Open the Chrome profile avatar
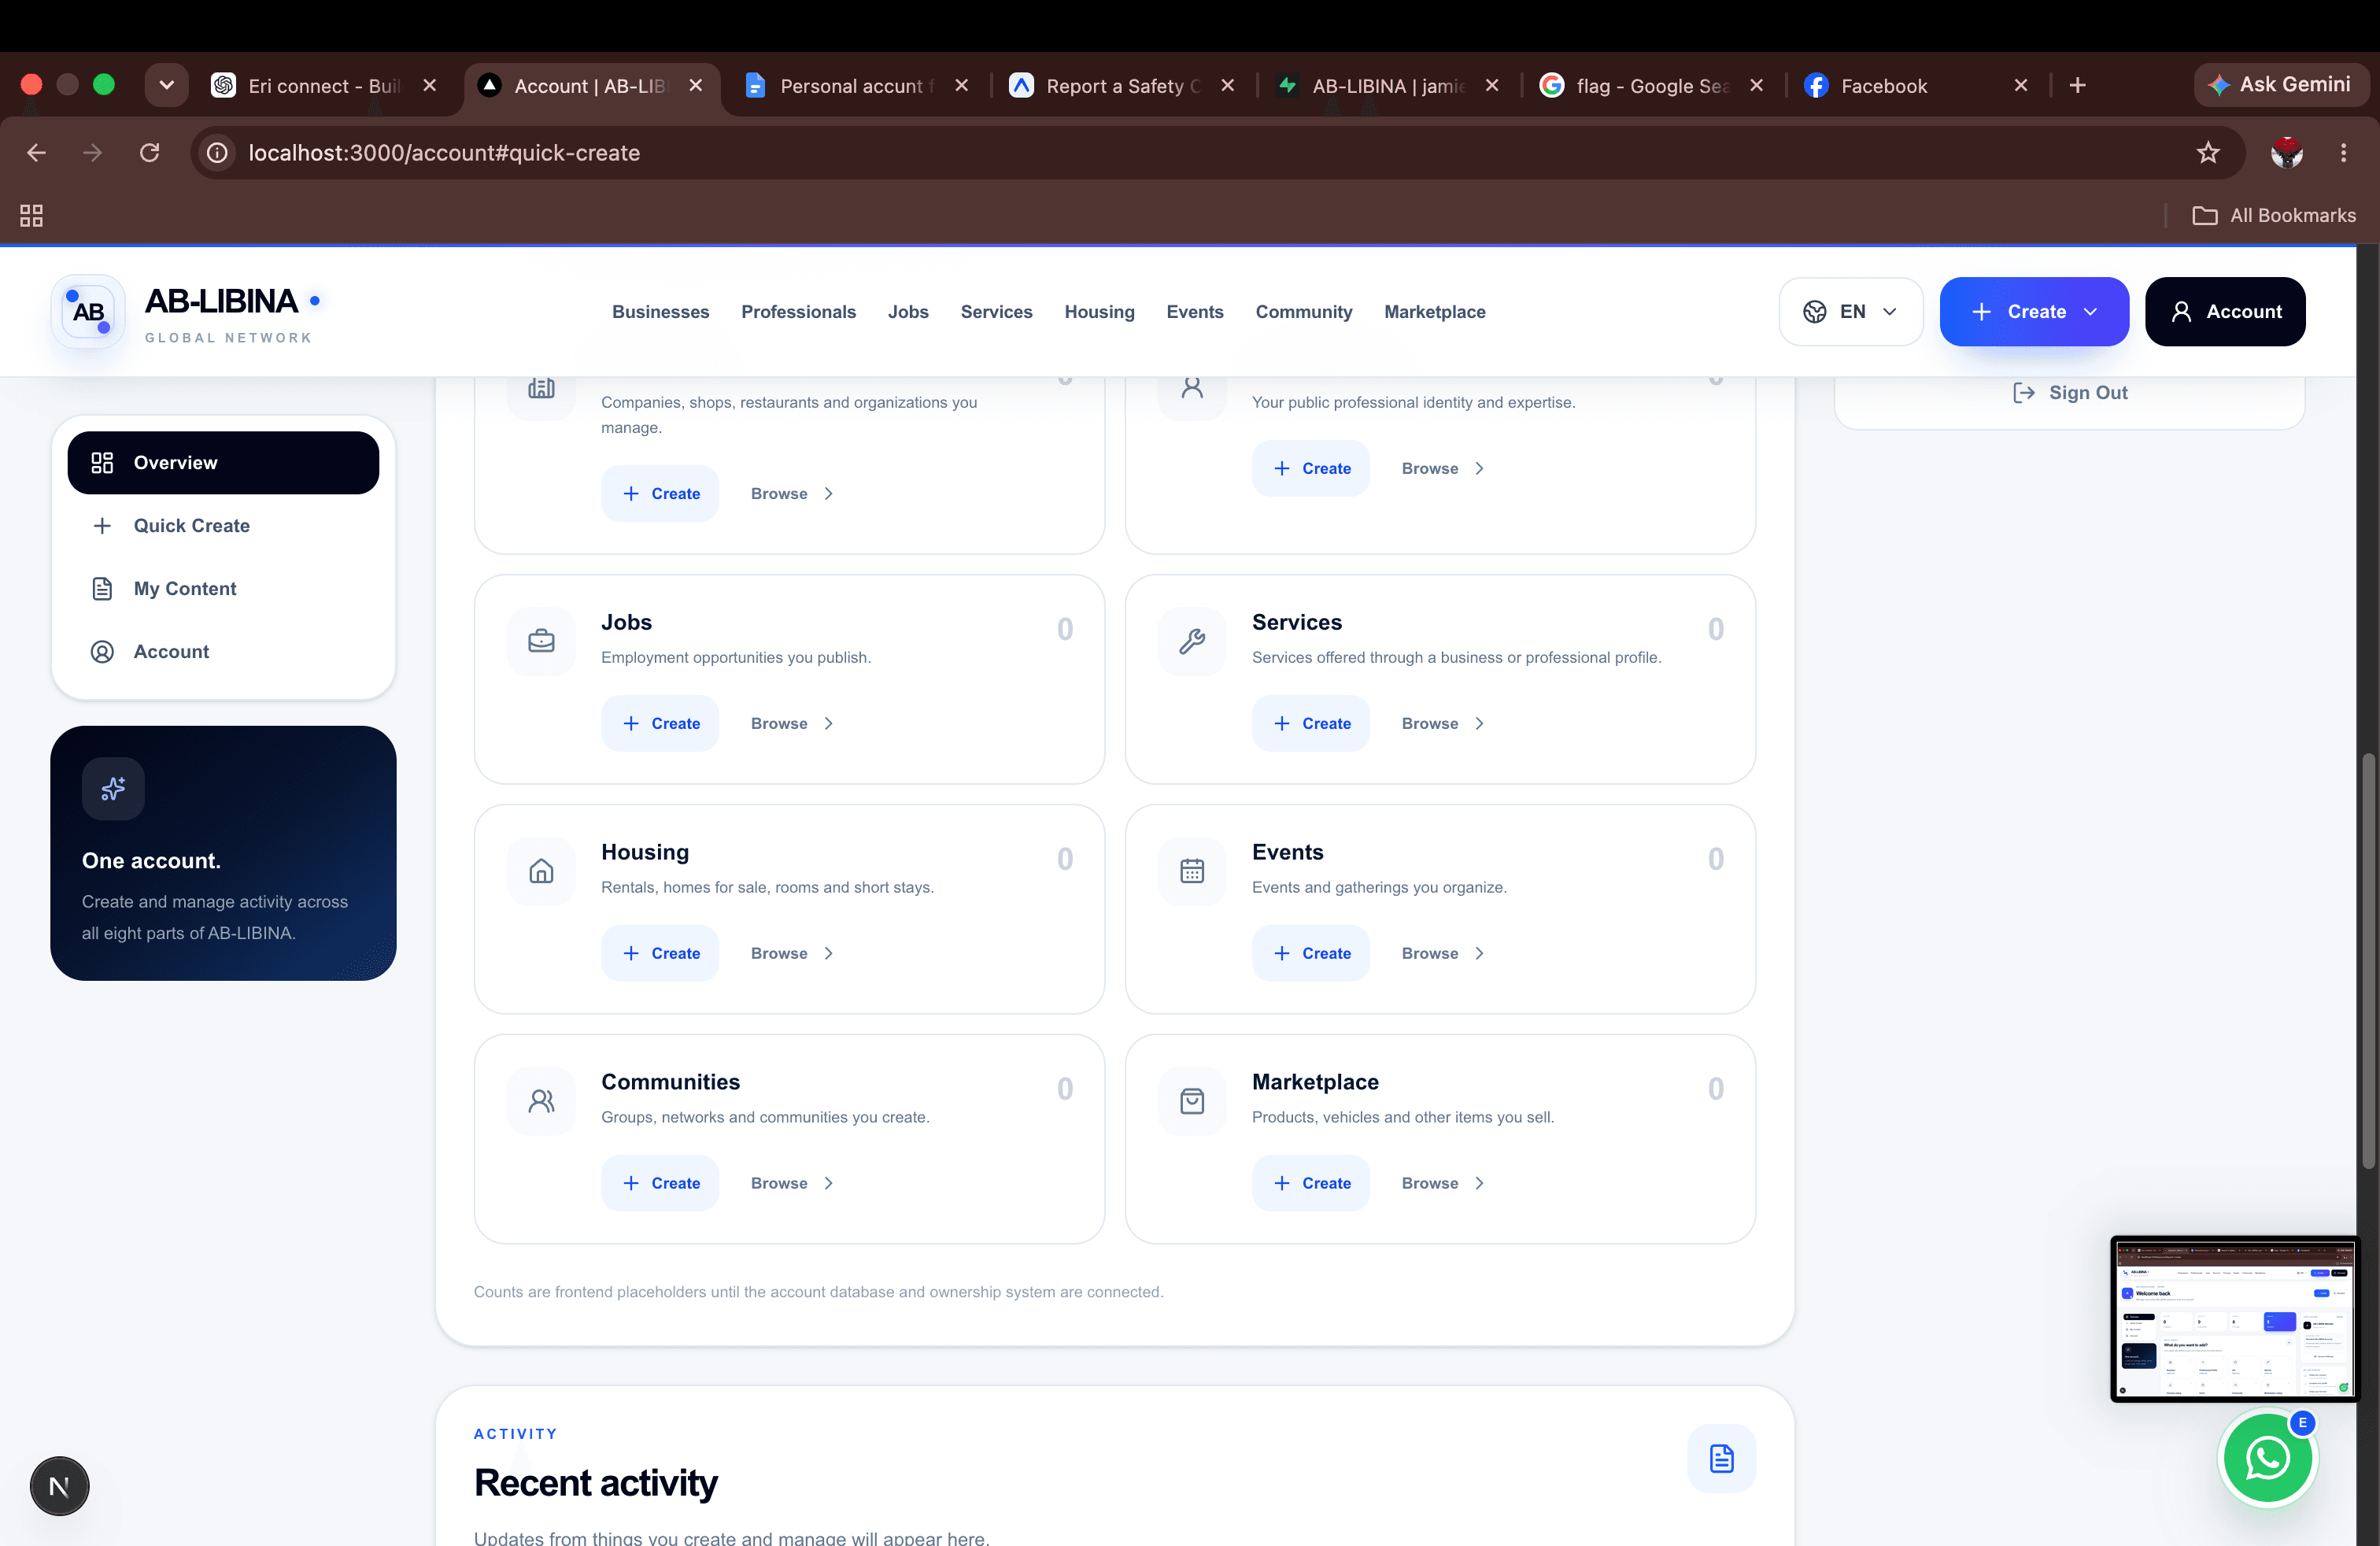Viewport: 2380px width, 1546px height. tap(2286, 153)
